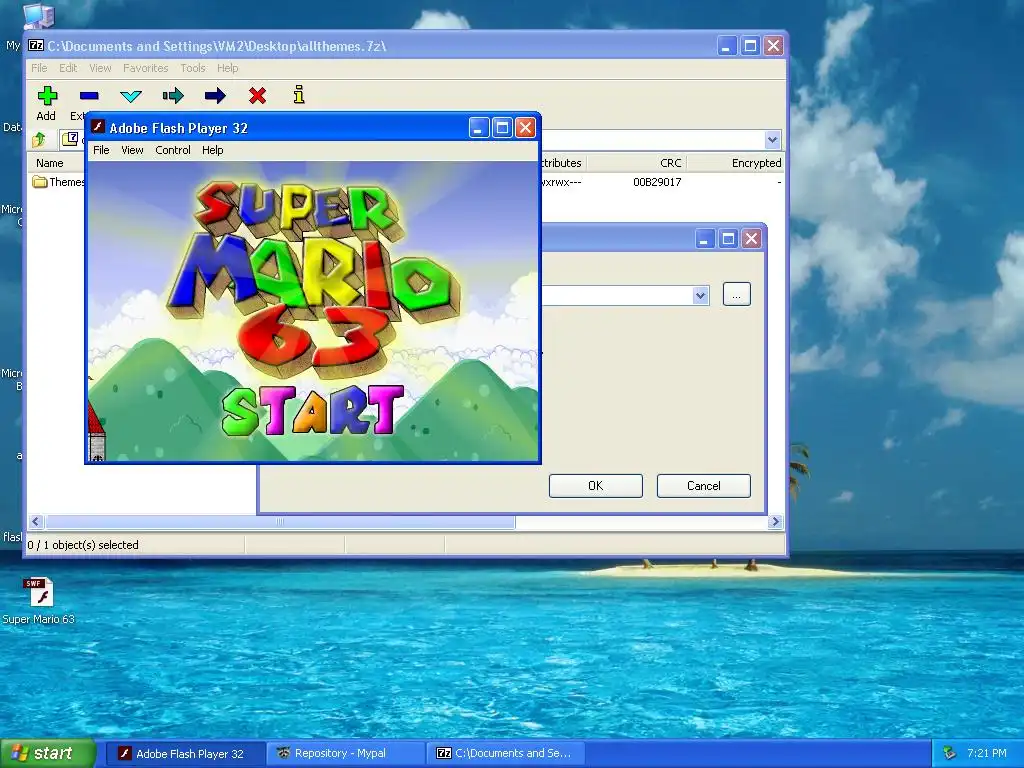1024x768 pixels.
Task: Click the blue minus Extract icon
Action: 89,96
